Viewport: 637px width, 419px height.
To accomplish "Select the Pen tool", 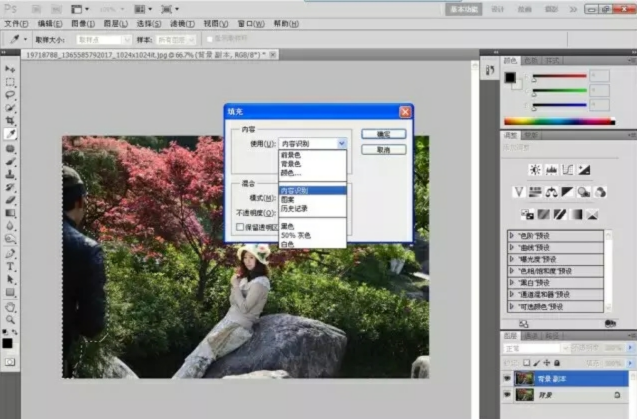I will coord(10,254).
